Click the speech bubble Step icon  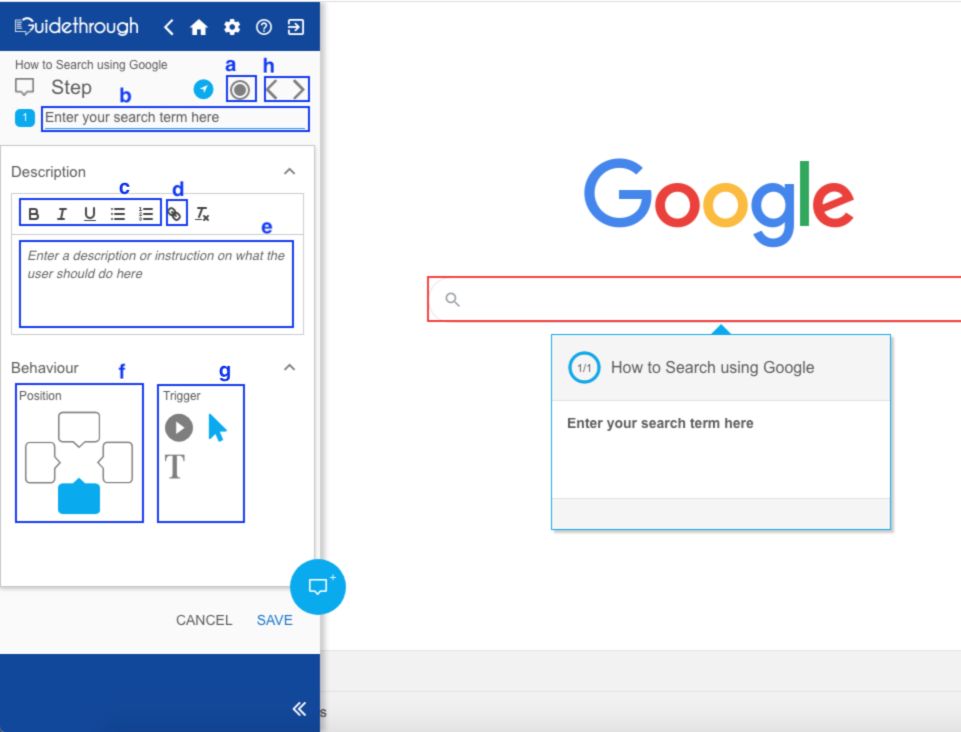[25, 87]
